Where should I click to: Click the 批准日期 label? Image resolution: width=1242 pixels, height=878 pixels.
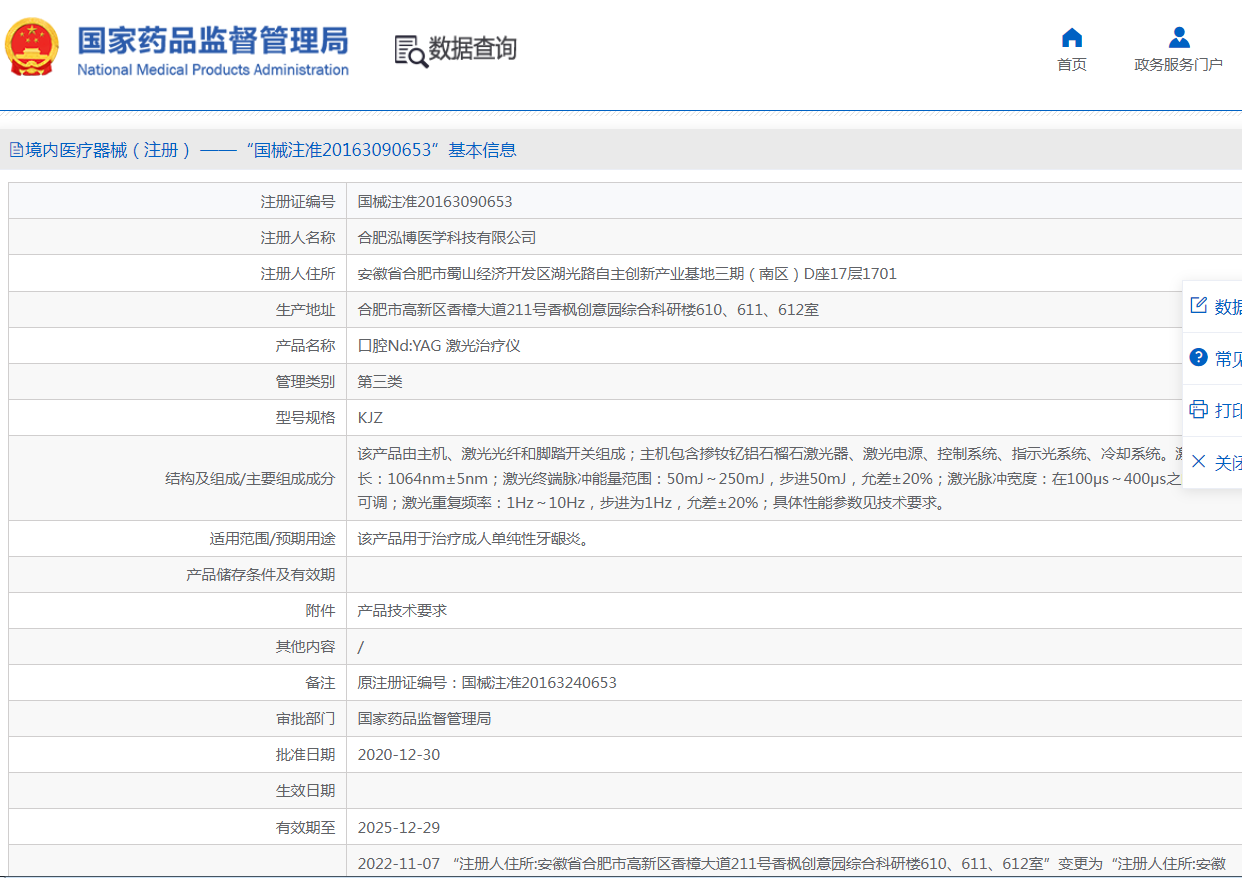pos(306,754)
